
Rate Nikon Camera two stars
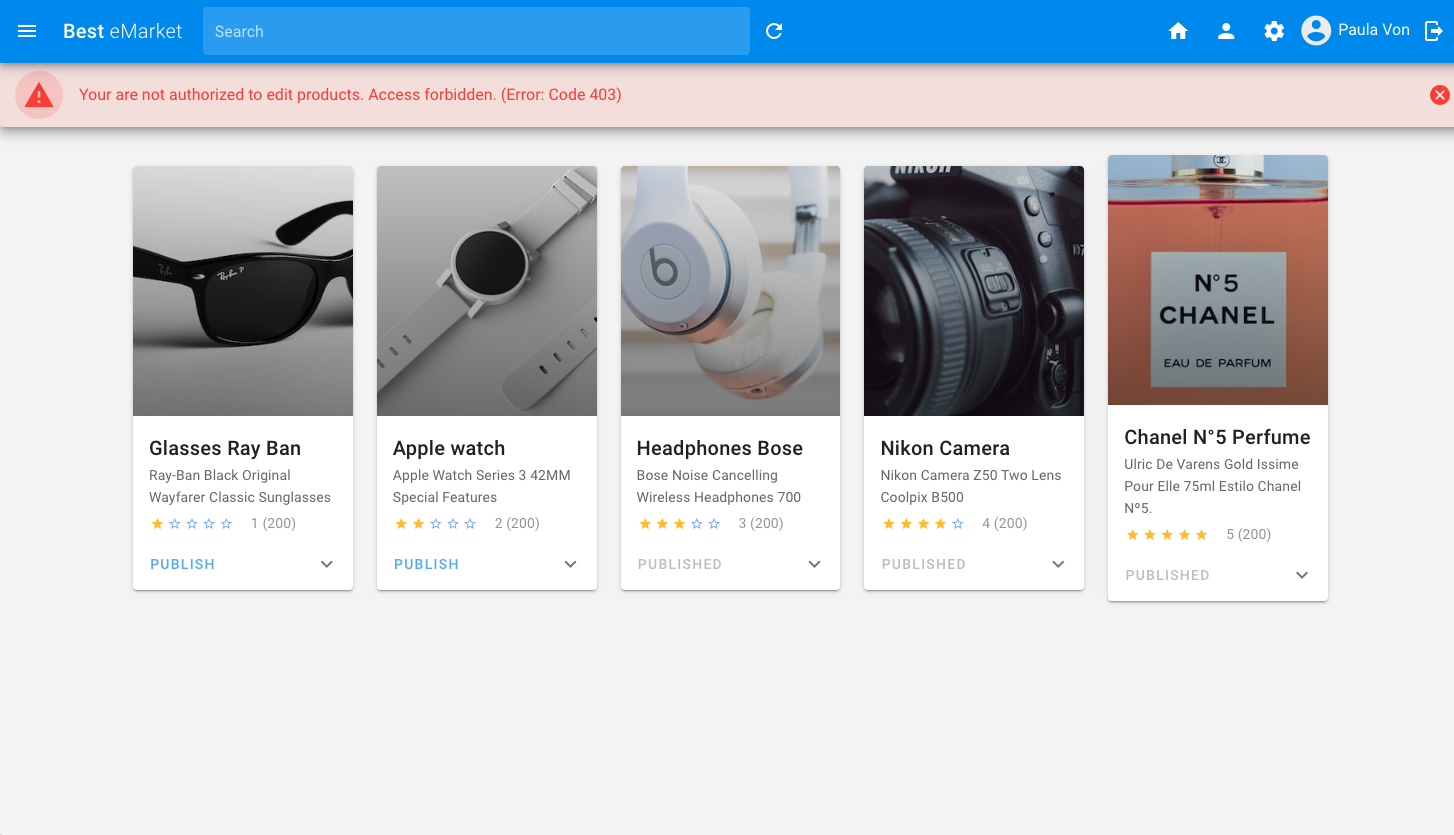[906, 523]
